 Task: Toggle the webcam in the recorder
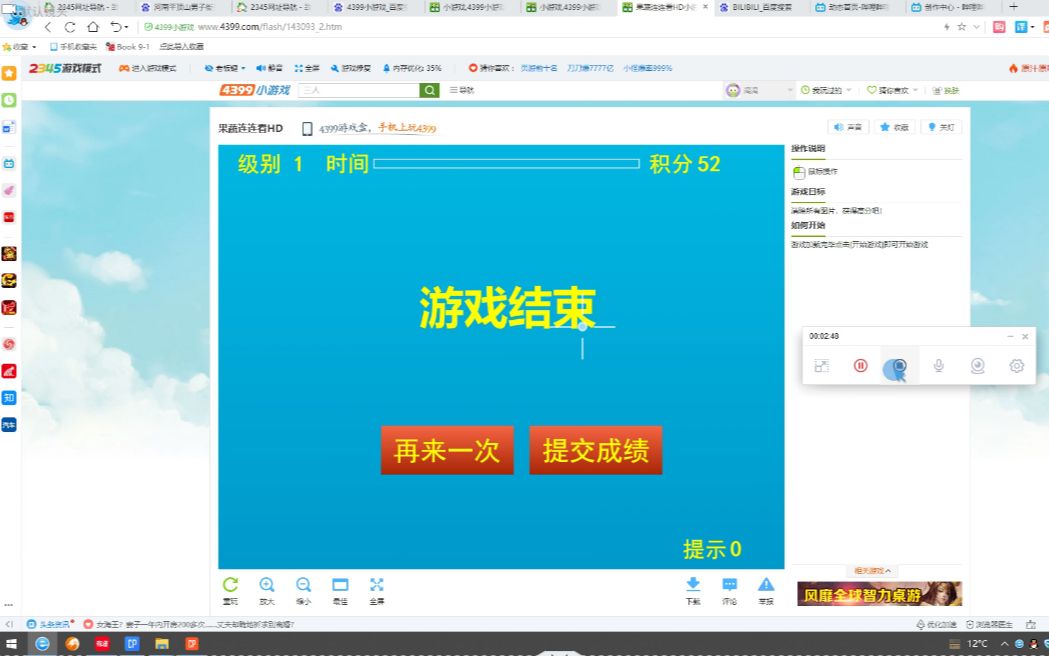(x=977, y=366)
